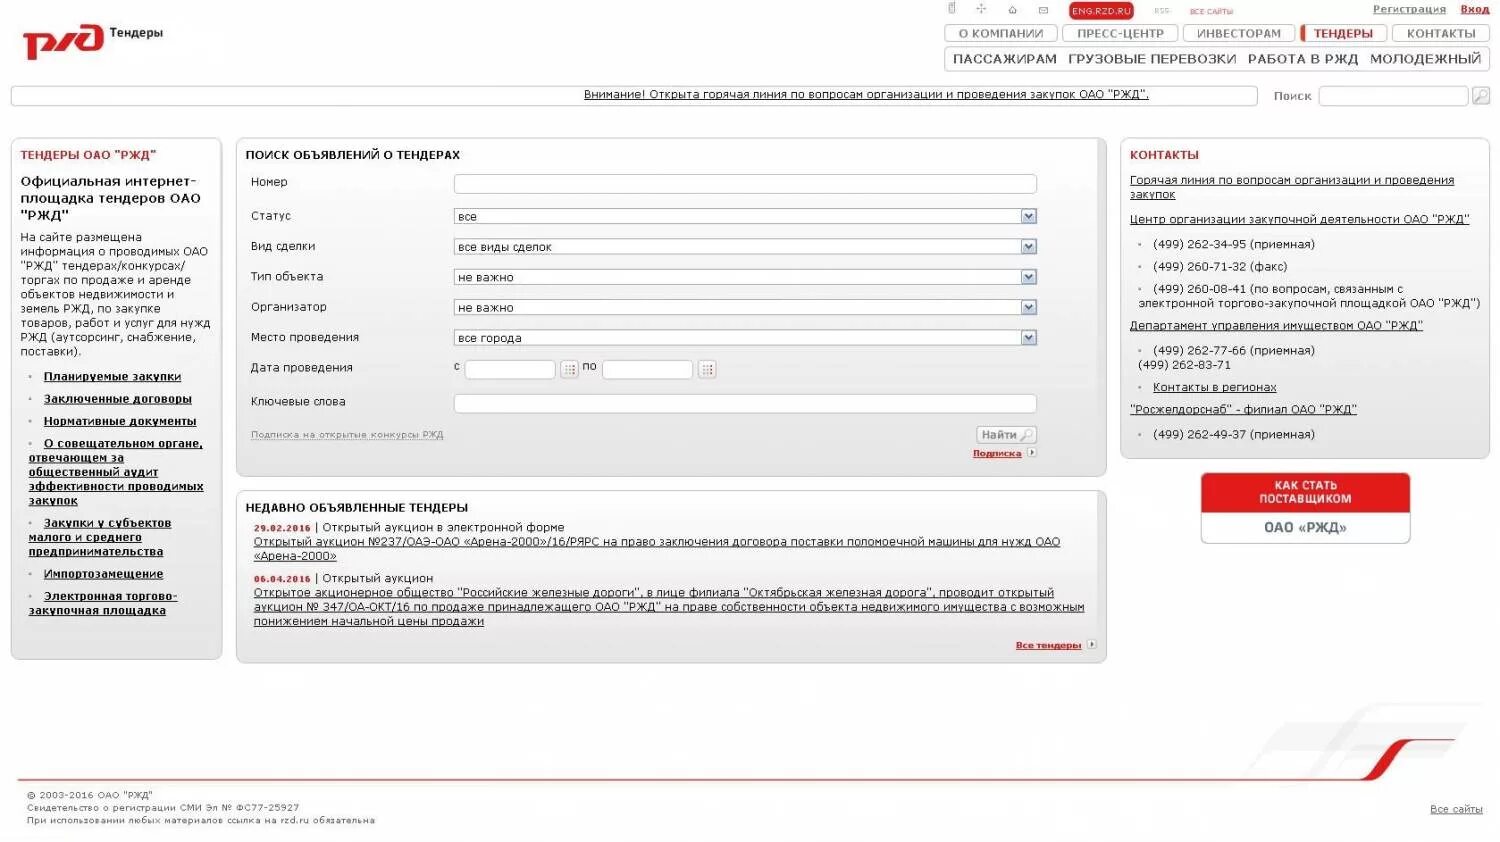Click КАК СТАТЬ ПОСТАВЩИКОМ banner
The image size is (1500, 842).
coord(1305,508)
